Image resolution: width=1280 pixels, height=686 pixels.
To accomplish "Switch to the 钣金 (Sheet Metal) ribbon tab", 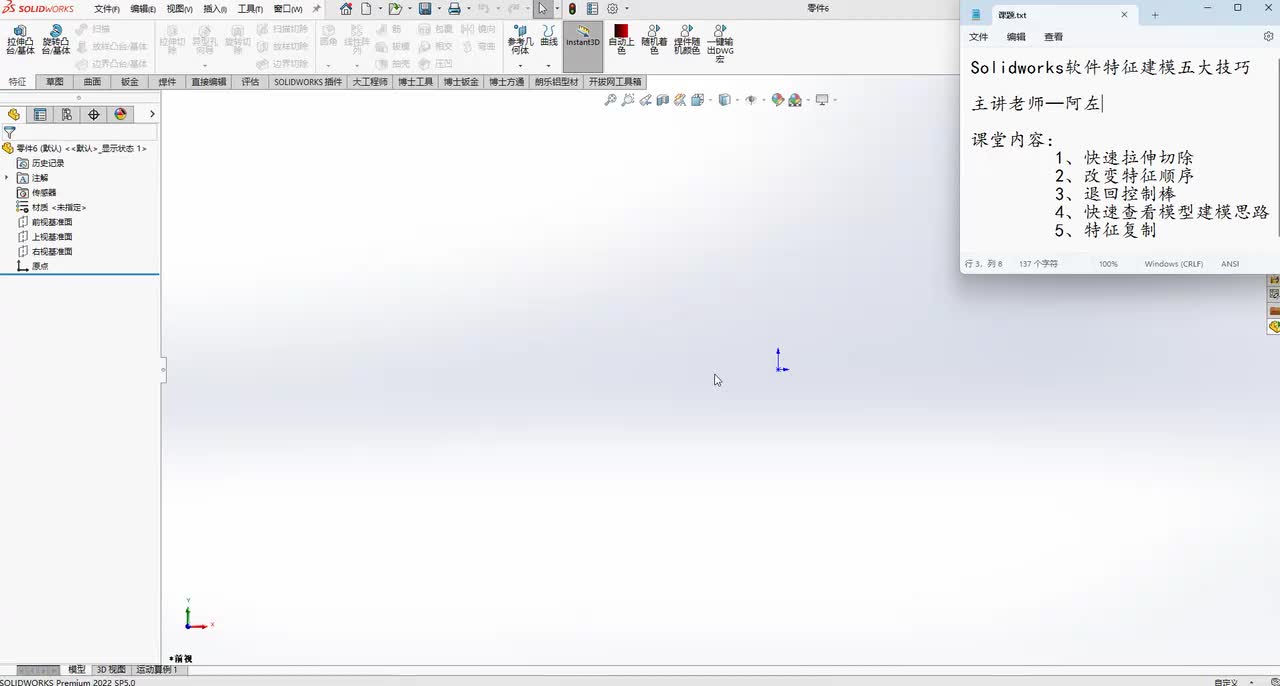I will [130, 82].
